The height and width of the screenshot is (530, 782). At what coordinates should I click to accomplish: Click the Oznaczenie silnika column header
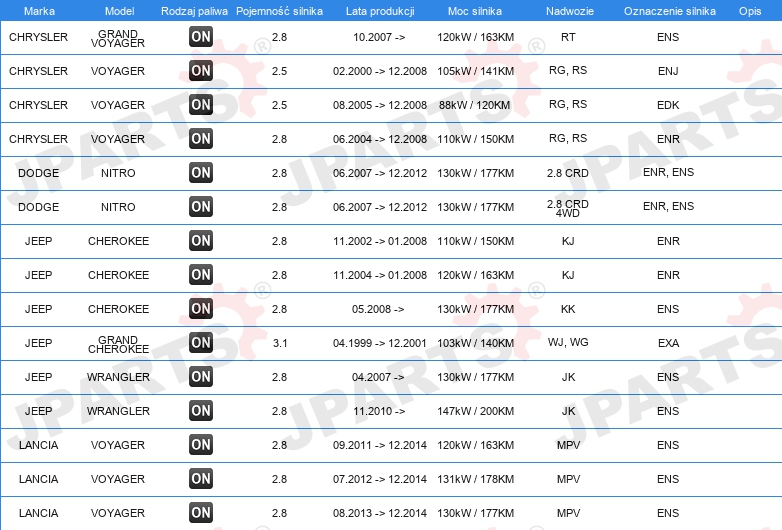[x=669, y=11]
